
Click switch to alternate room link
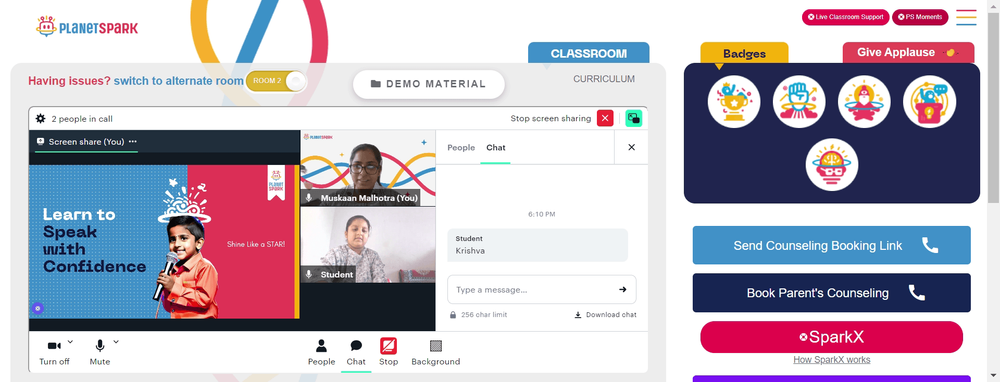point(179,81)
